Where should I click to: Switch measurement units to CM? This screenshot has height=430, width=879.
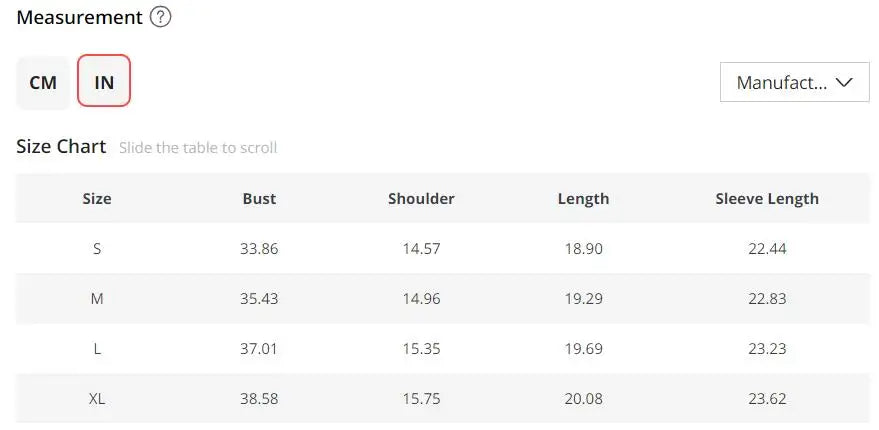tap(43, 83)
